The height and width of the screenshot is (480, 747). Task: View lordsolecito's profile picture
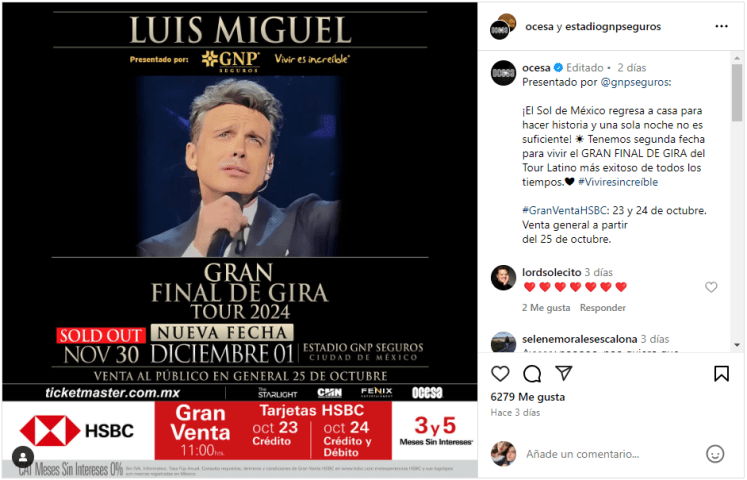(x=503, y=278)
